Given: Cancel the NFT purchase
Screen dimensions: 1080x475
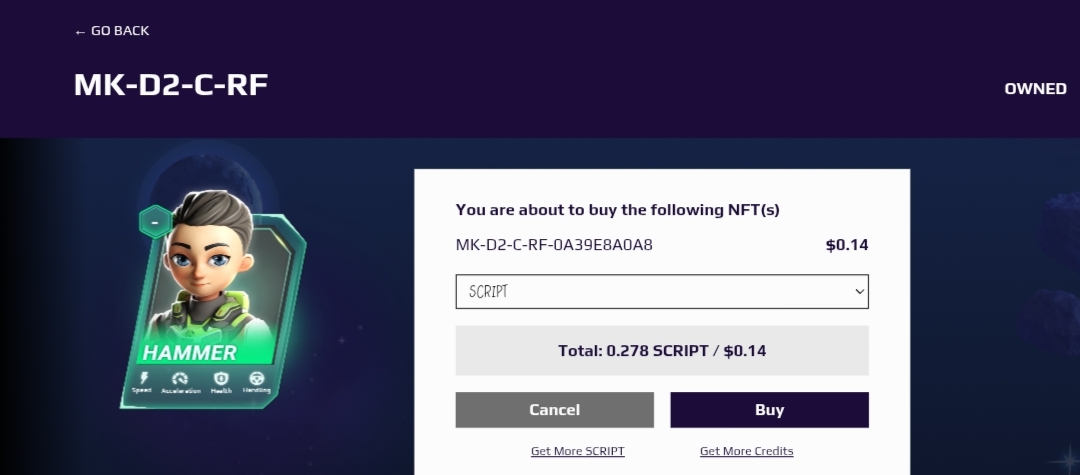Looking at the screenshot, I should [x=554, y=410].
